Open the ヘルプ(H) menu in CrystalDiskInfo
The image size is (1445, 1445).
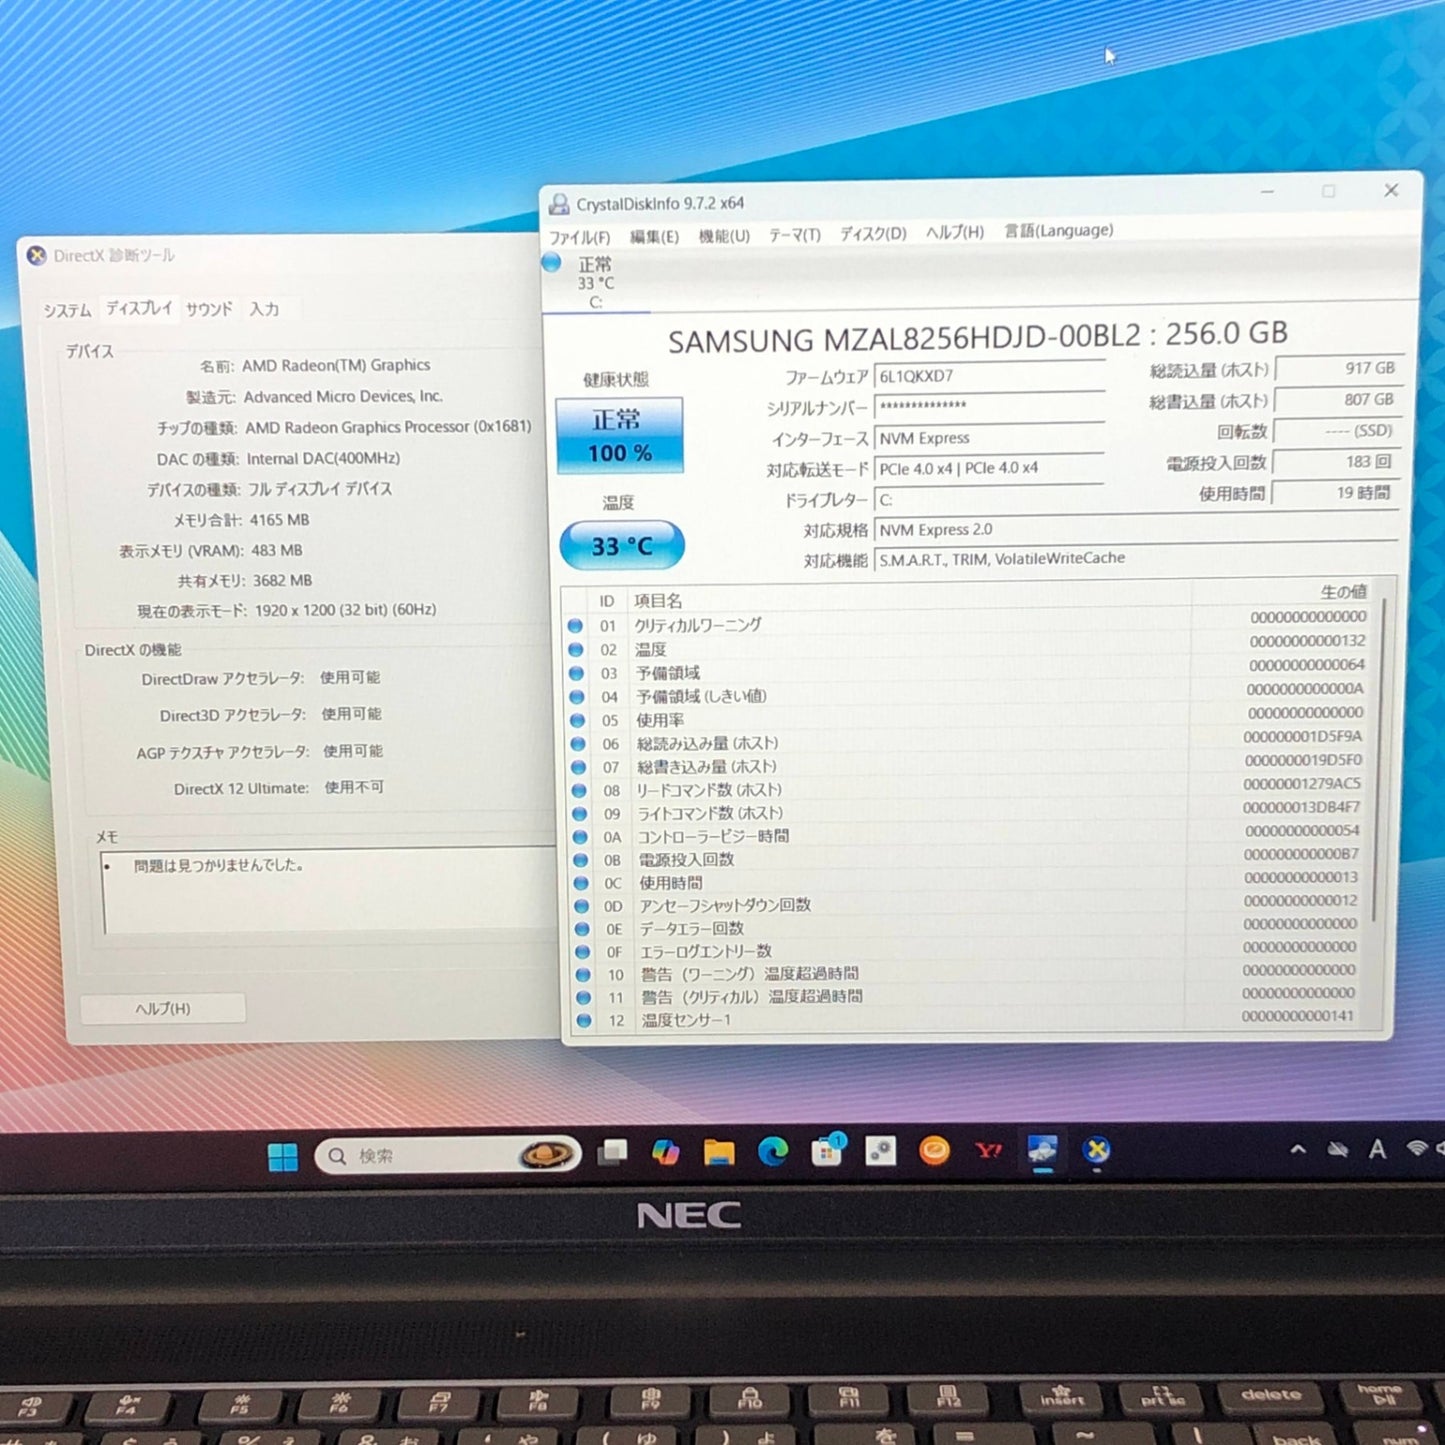(954, 232)
